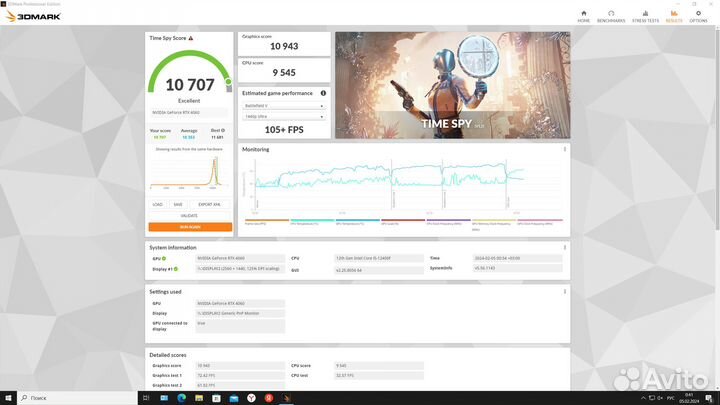Open Yandex Browser from the taskbar

(x=251, y=398)
